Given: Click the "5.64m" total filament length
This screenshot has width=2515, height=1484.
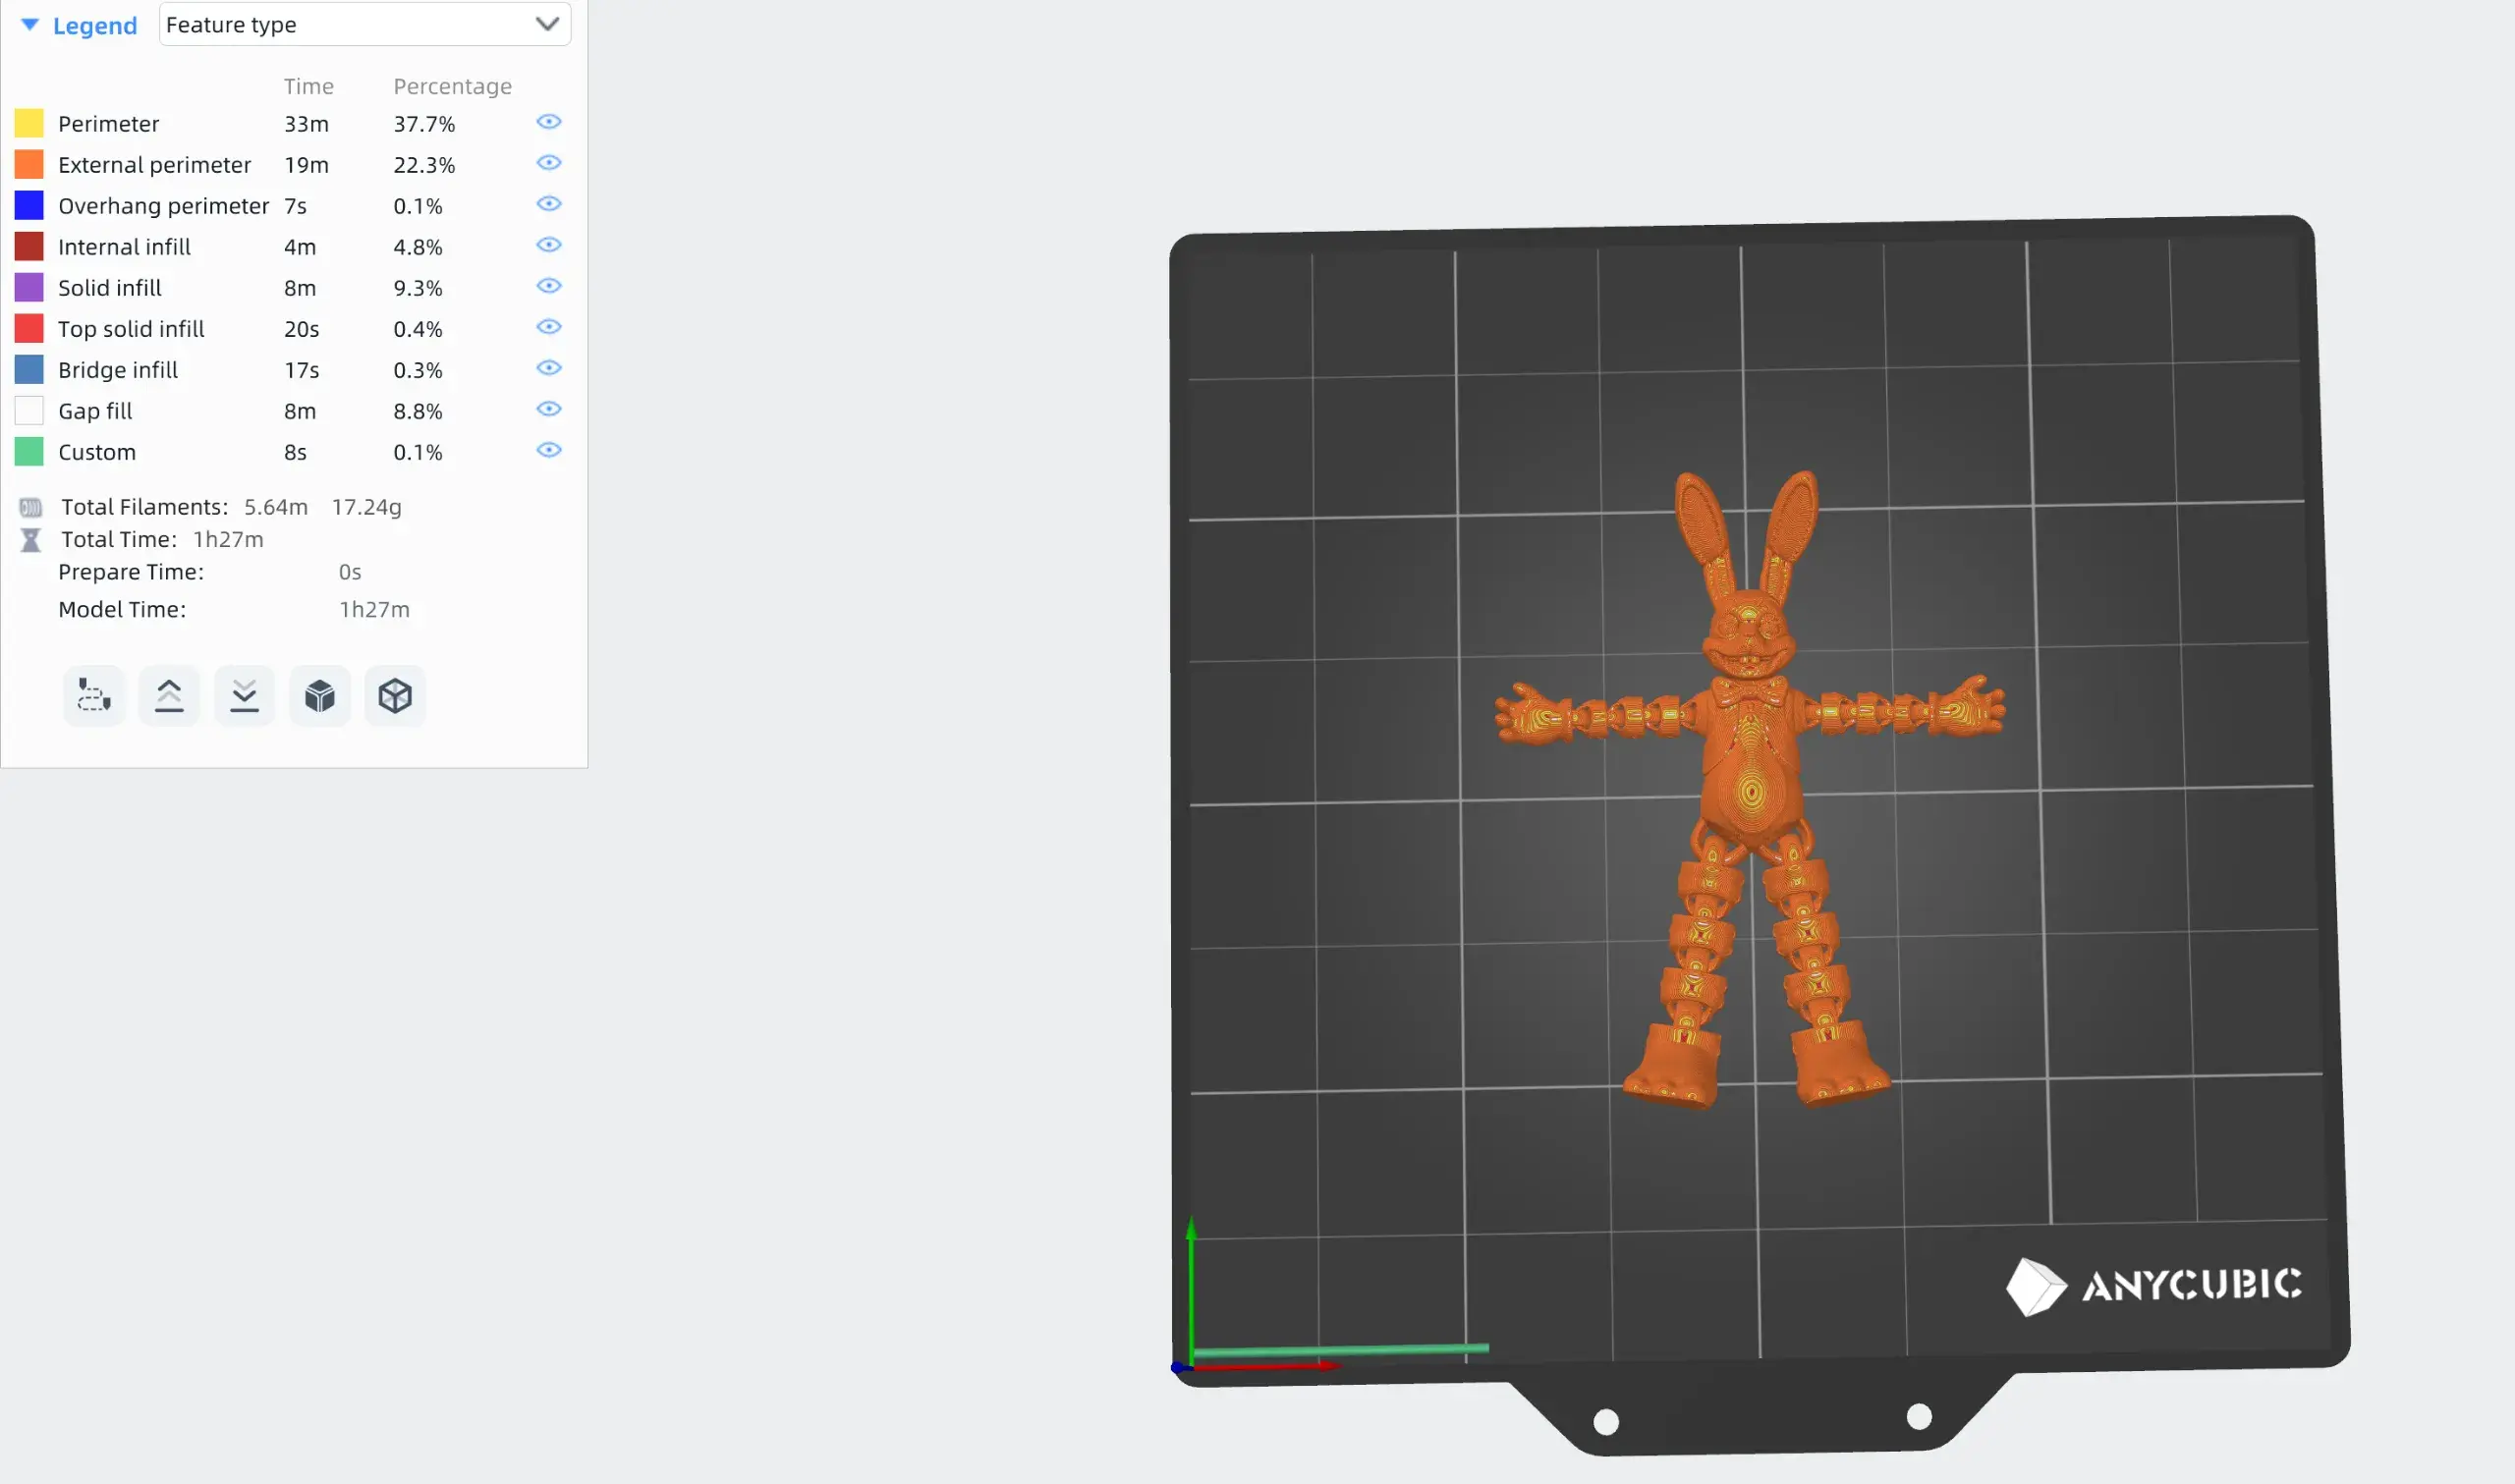Looking at the screenshot, I should tap(276, 506).
